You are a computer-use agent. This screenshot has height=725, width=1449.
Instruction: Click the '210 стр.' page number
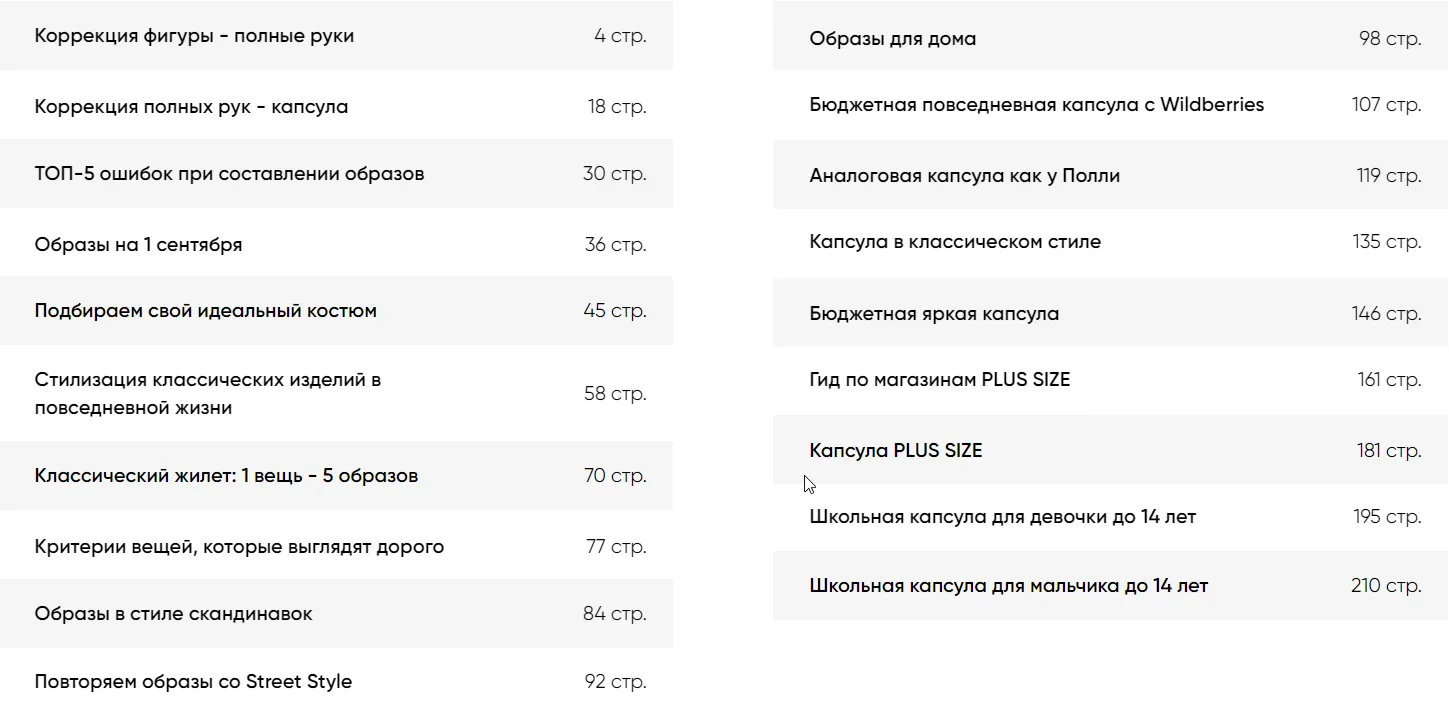point(1385,586)
